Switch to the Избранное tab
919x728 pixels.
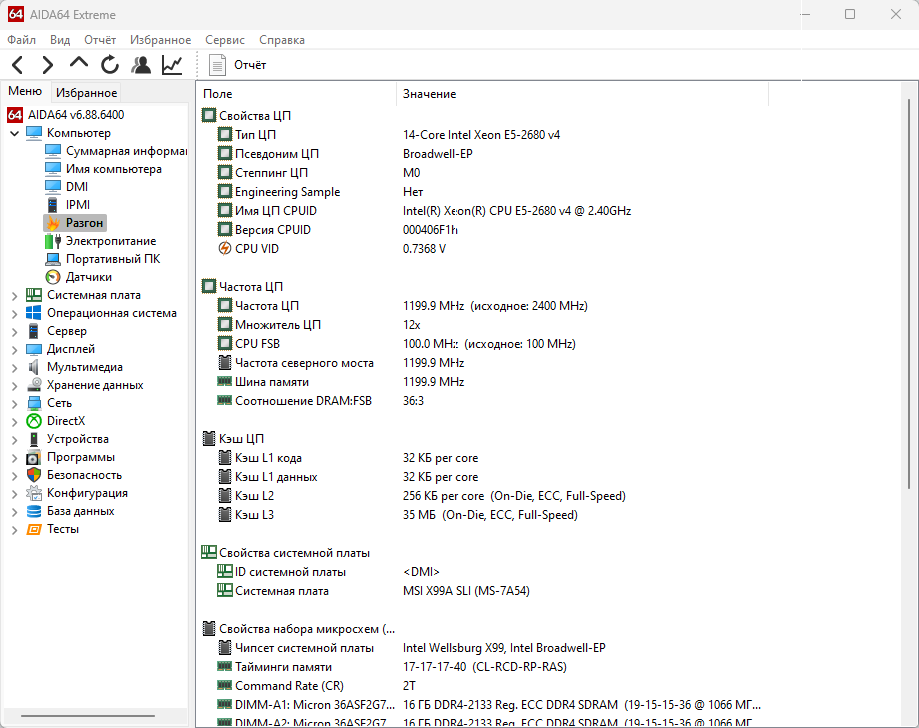tap(86, 92)
